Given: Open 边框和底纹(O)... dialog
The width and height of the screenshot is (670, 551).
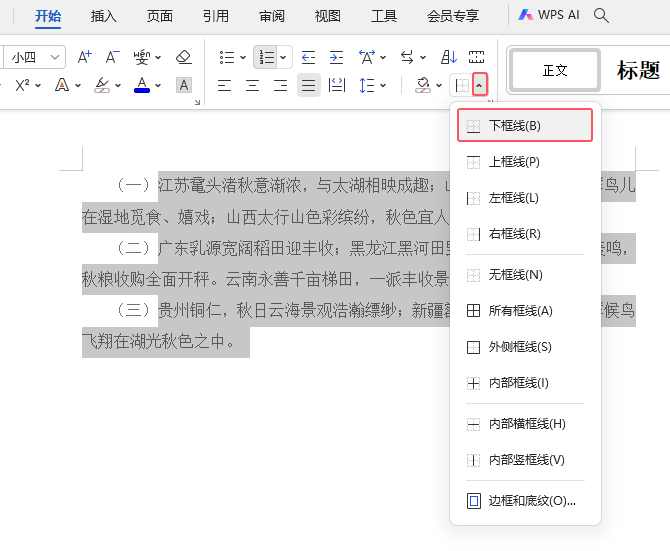Looking at the screenshot, I should (525, 501).
